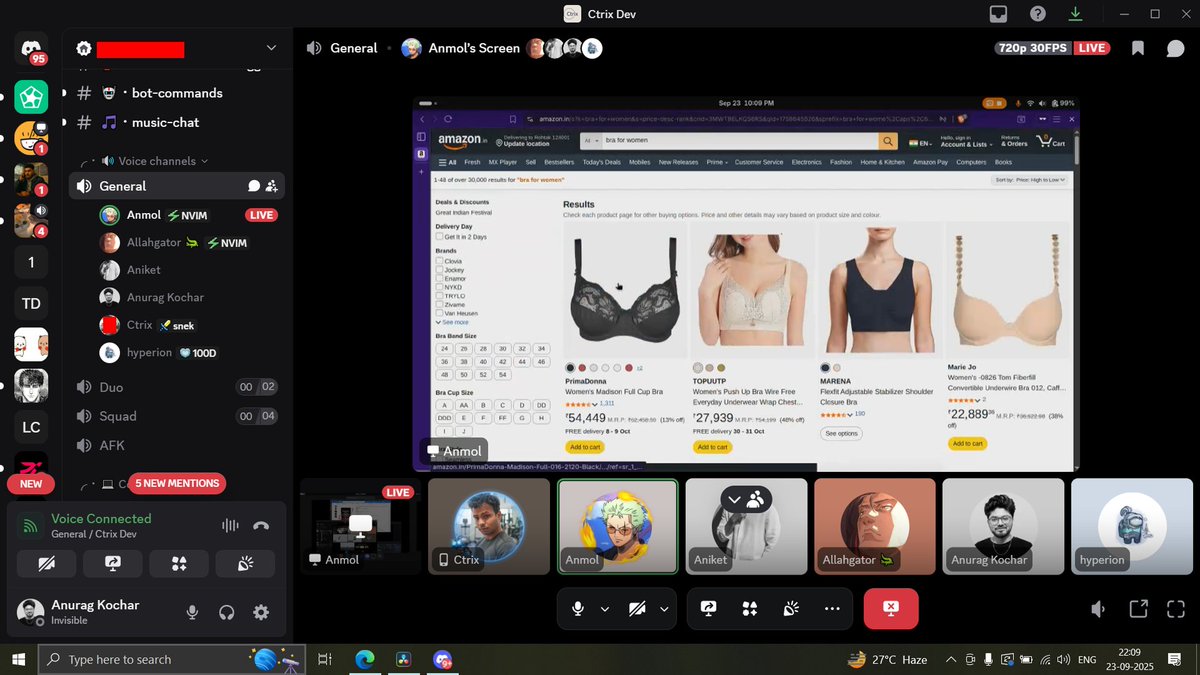Open the green pentagon server icon
This screenshot has height=675, width=1200.
(x=31, y=97)
